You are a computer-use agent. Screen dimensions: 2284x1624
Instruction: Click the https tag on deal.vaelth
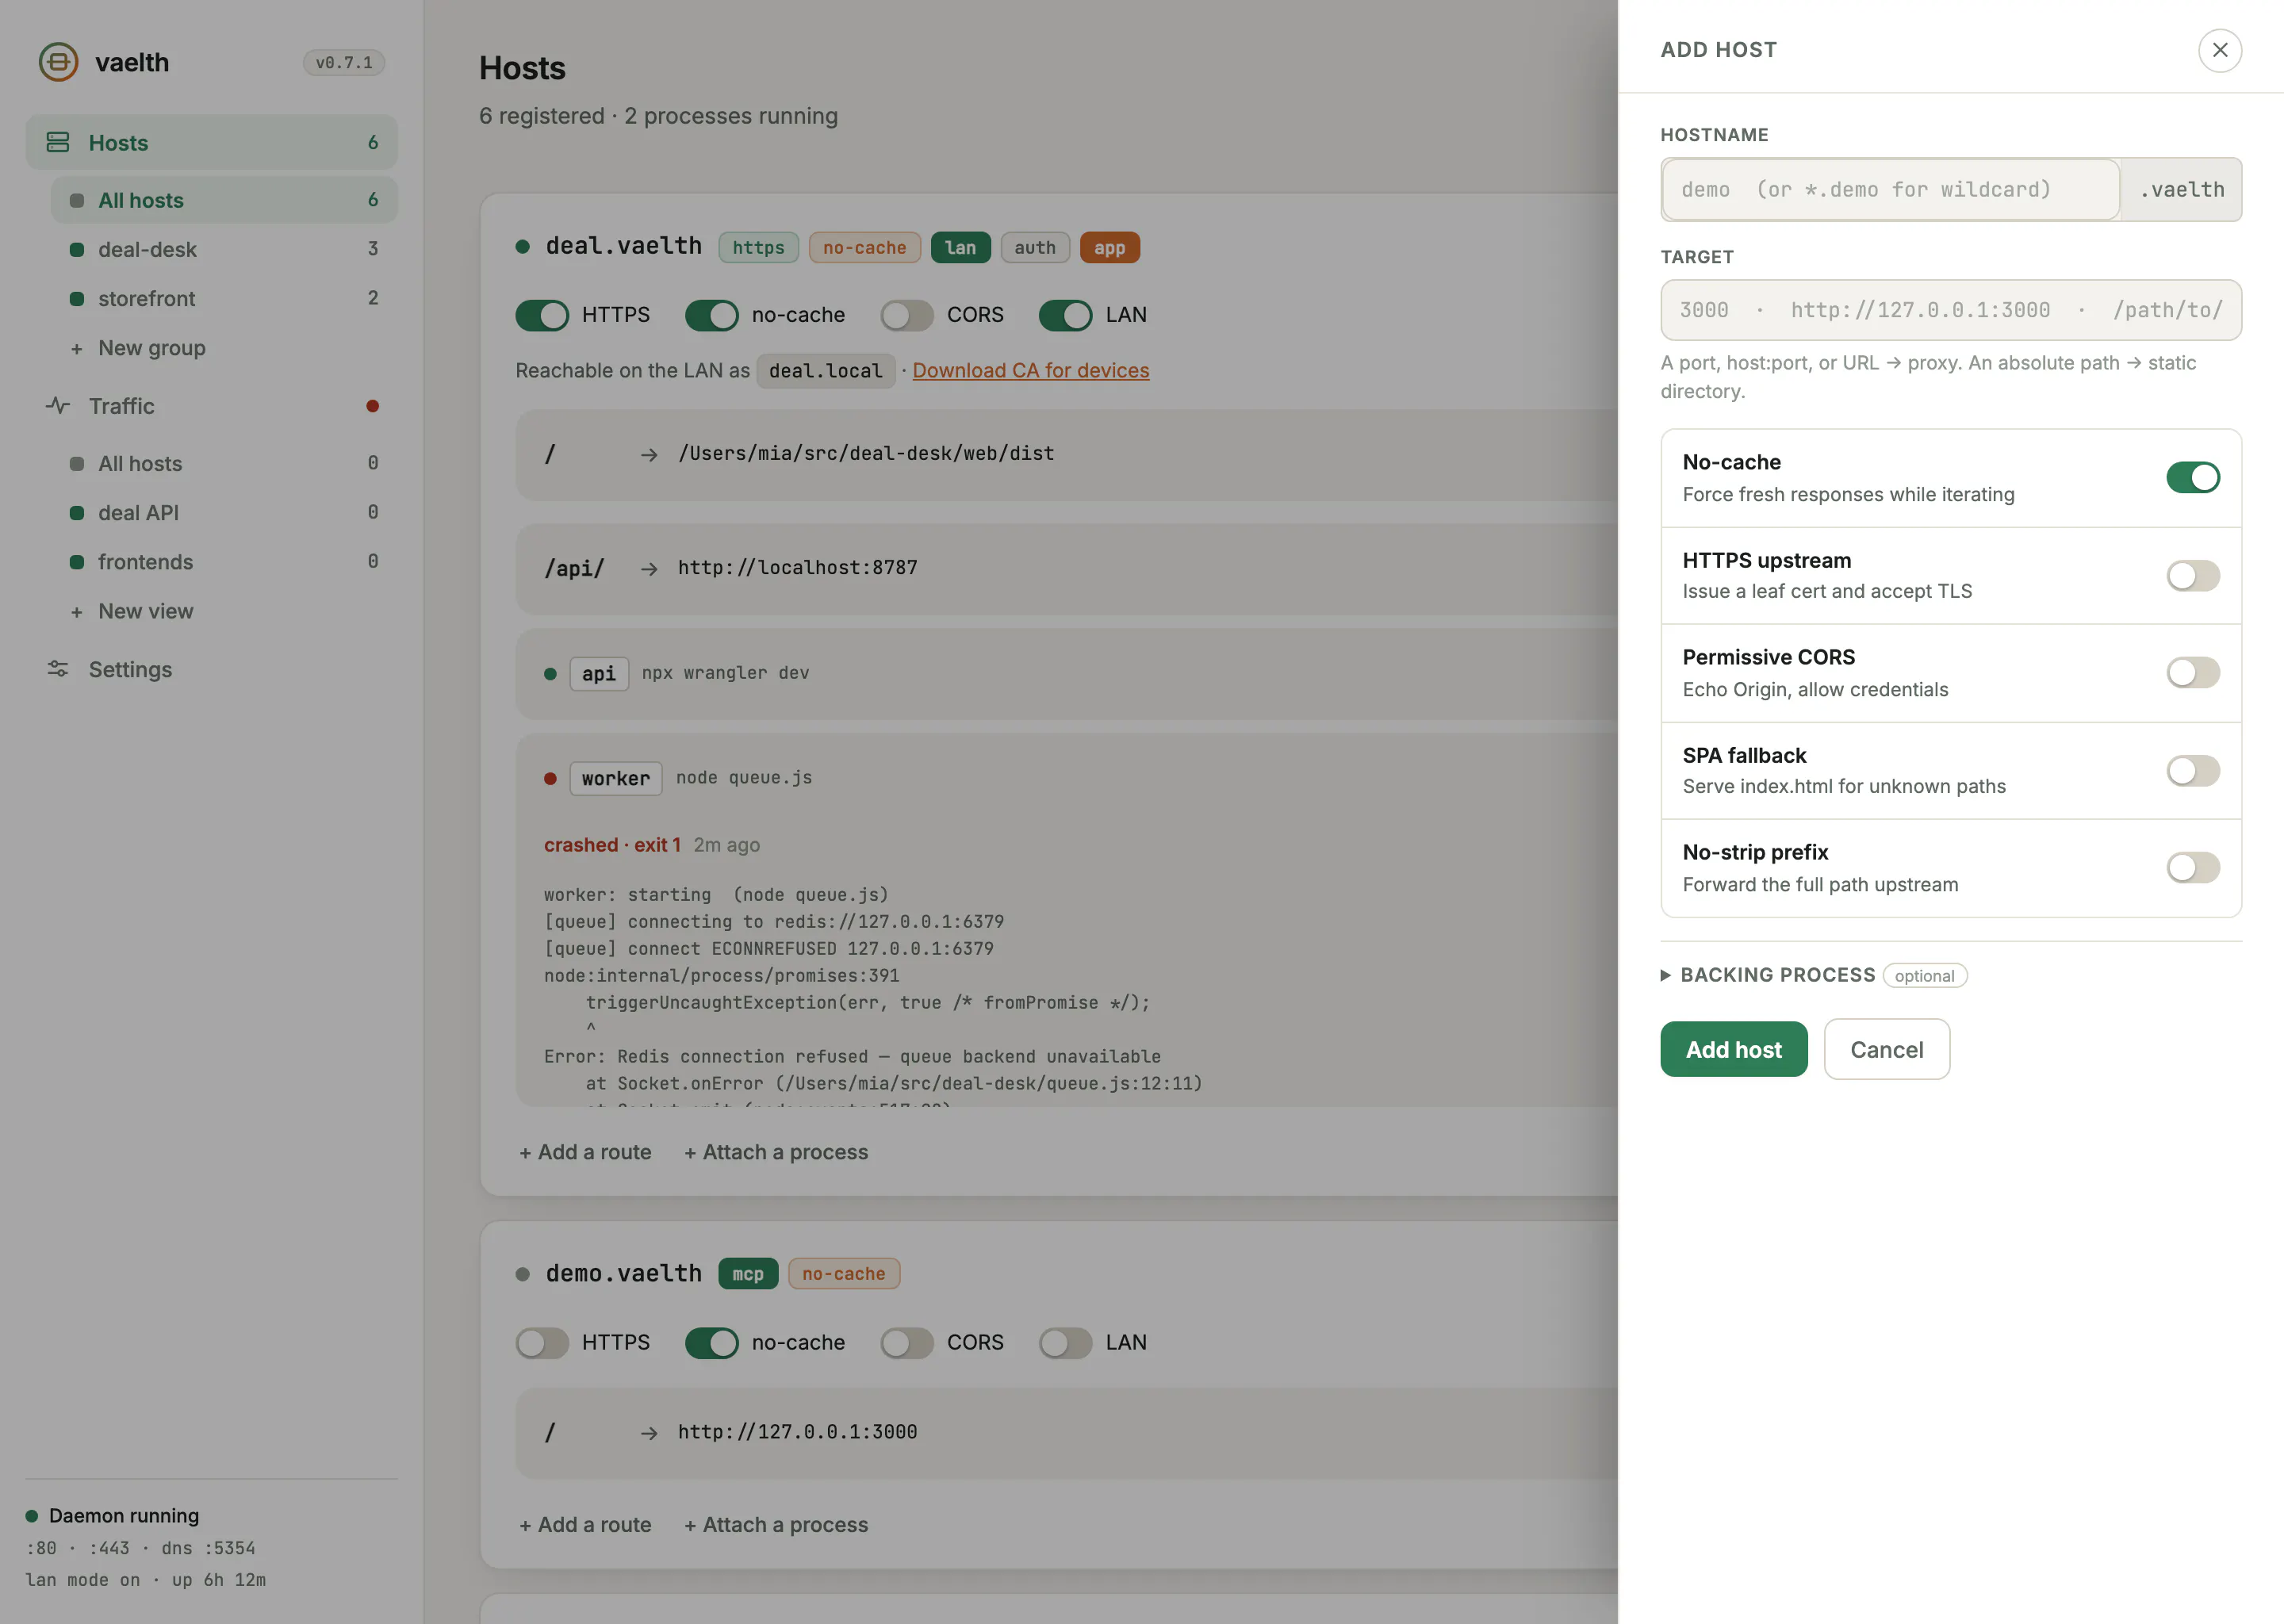(758, 247)
